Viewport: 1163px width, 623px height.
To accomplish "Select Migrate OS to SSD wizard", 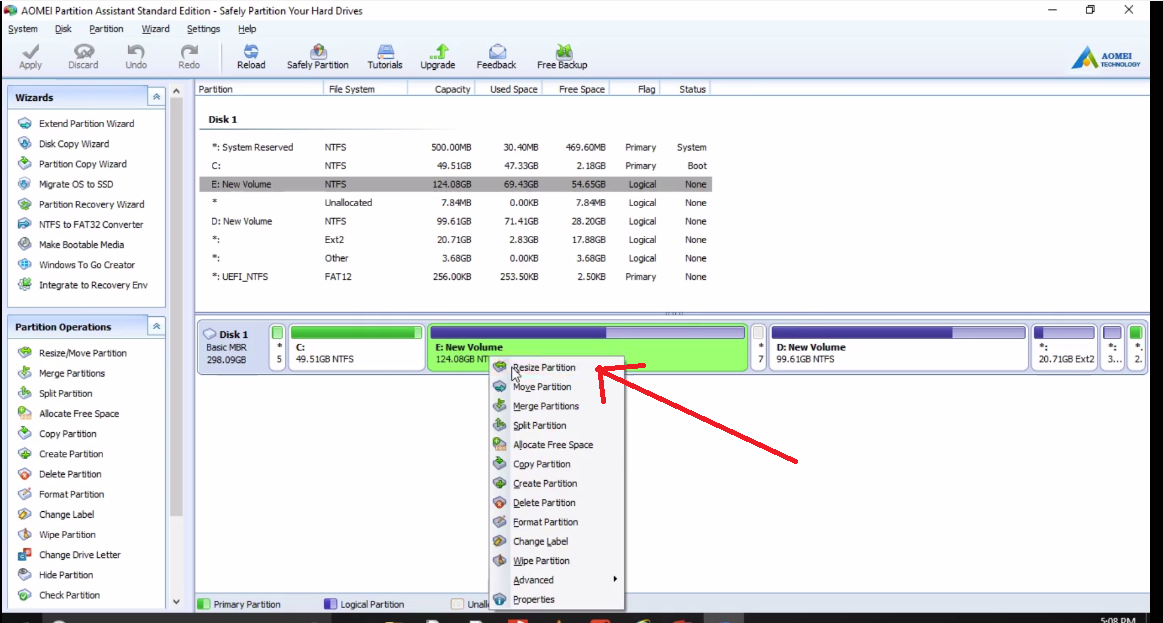I will [x=76, y=184].
